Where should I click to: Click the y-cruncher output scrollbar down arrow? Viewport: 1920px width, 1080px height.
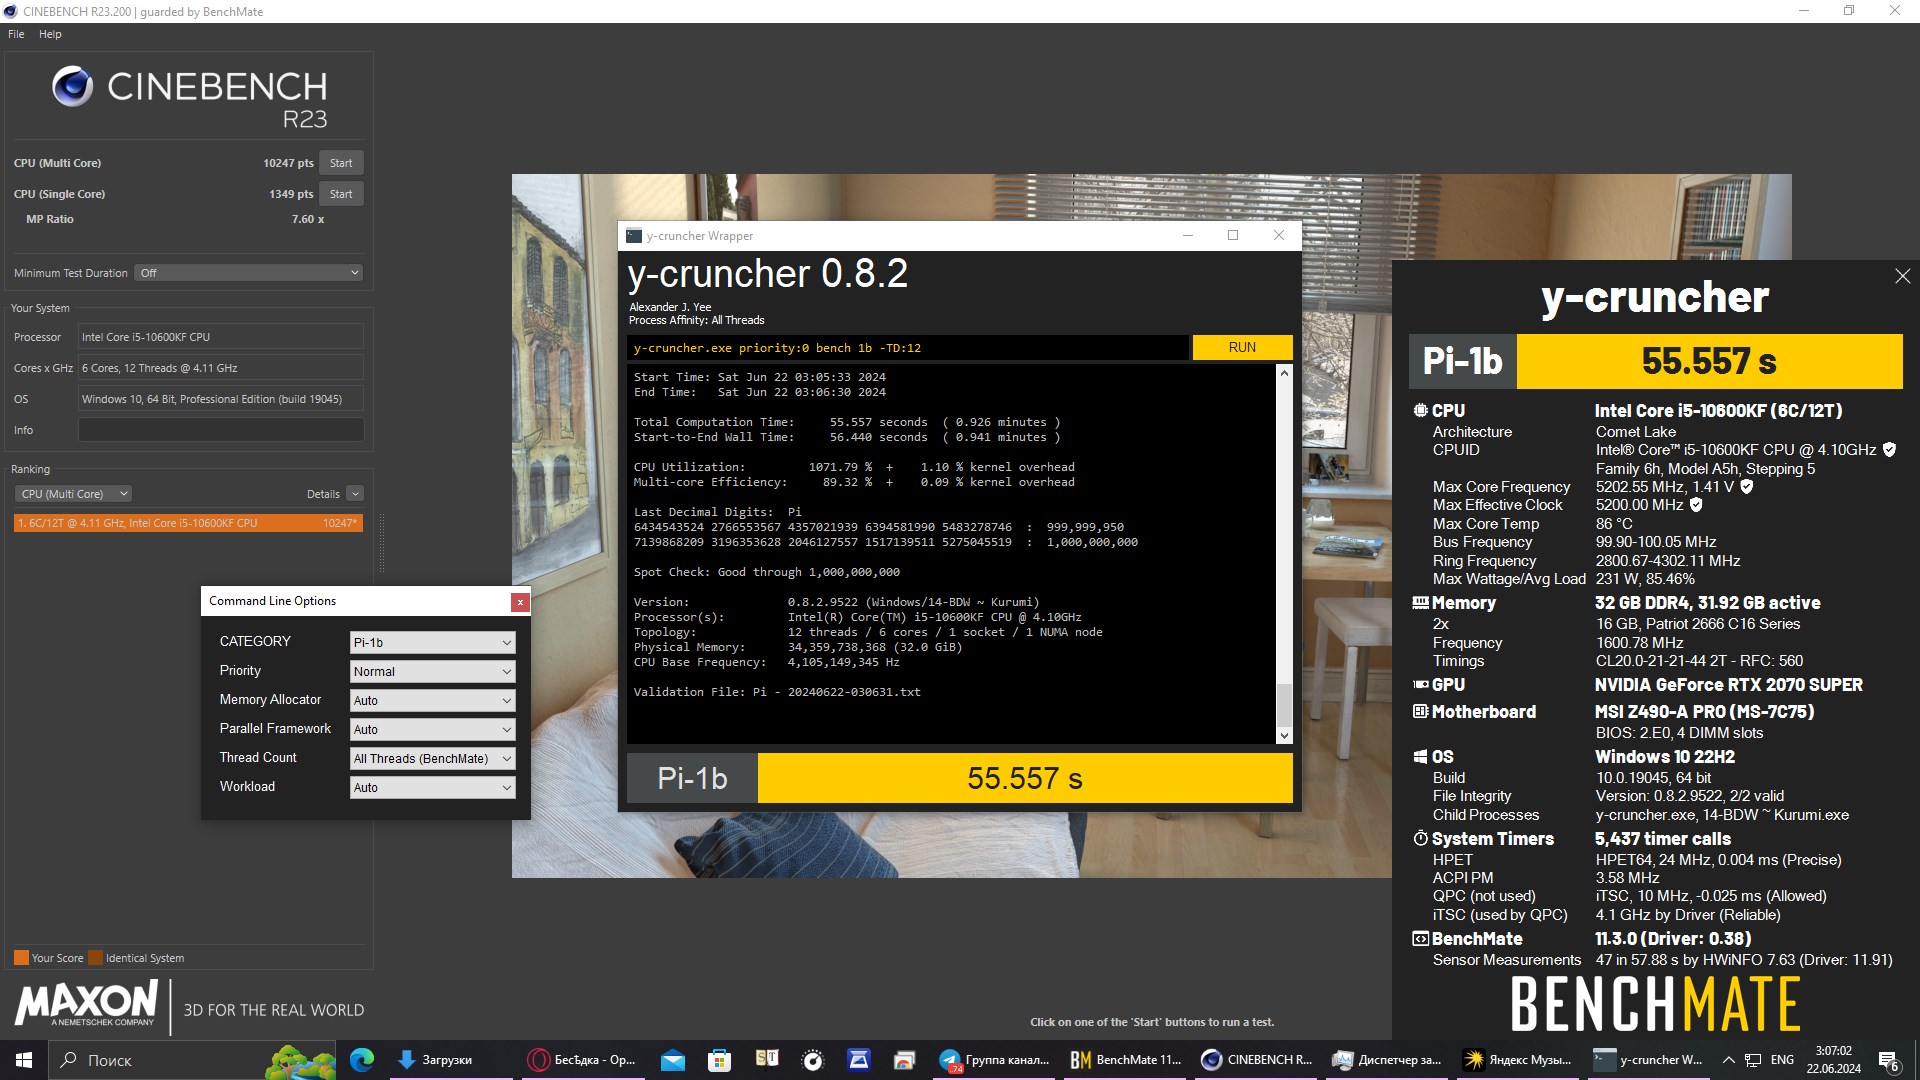pyautogui.click(x=1284, y=736)
